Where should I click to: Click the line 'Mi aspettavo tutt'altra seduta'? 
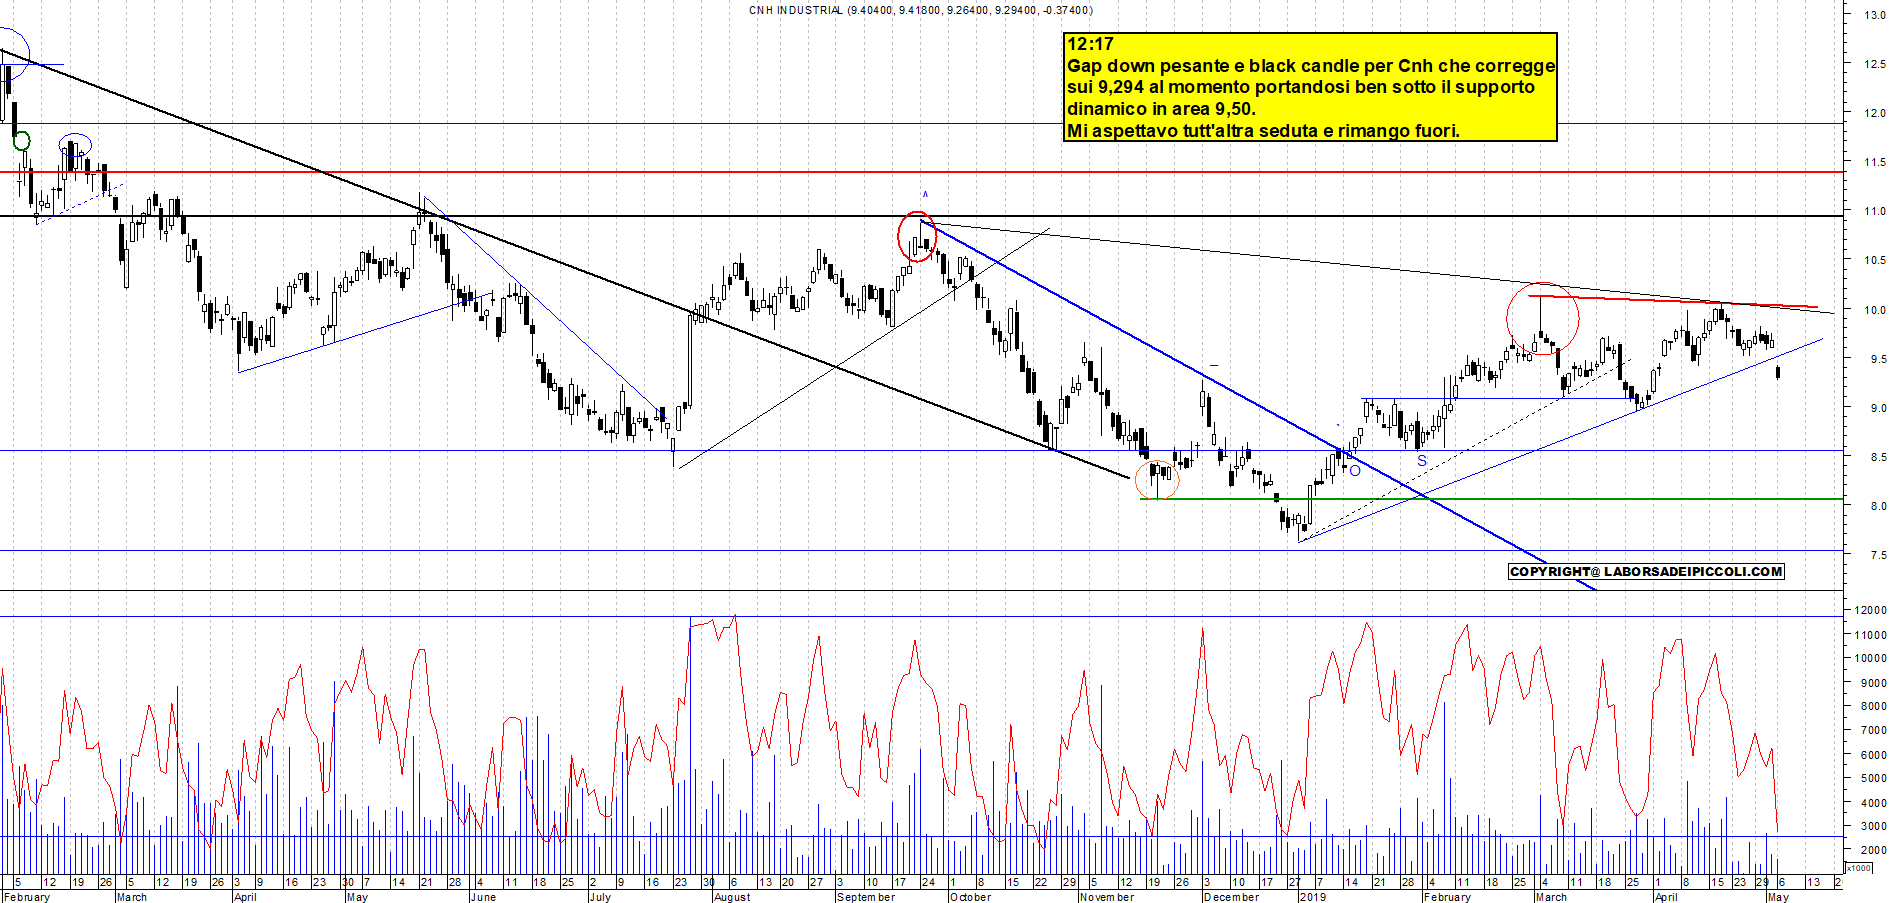pos(1263,131)
